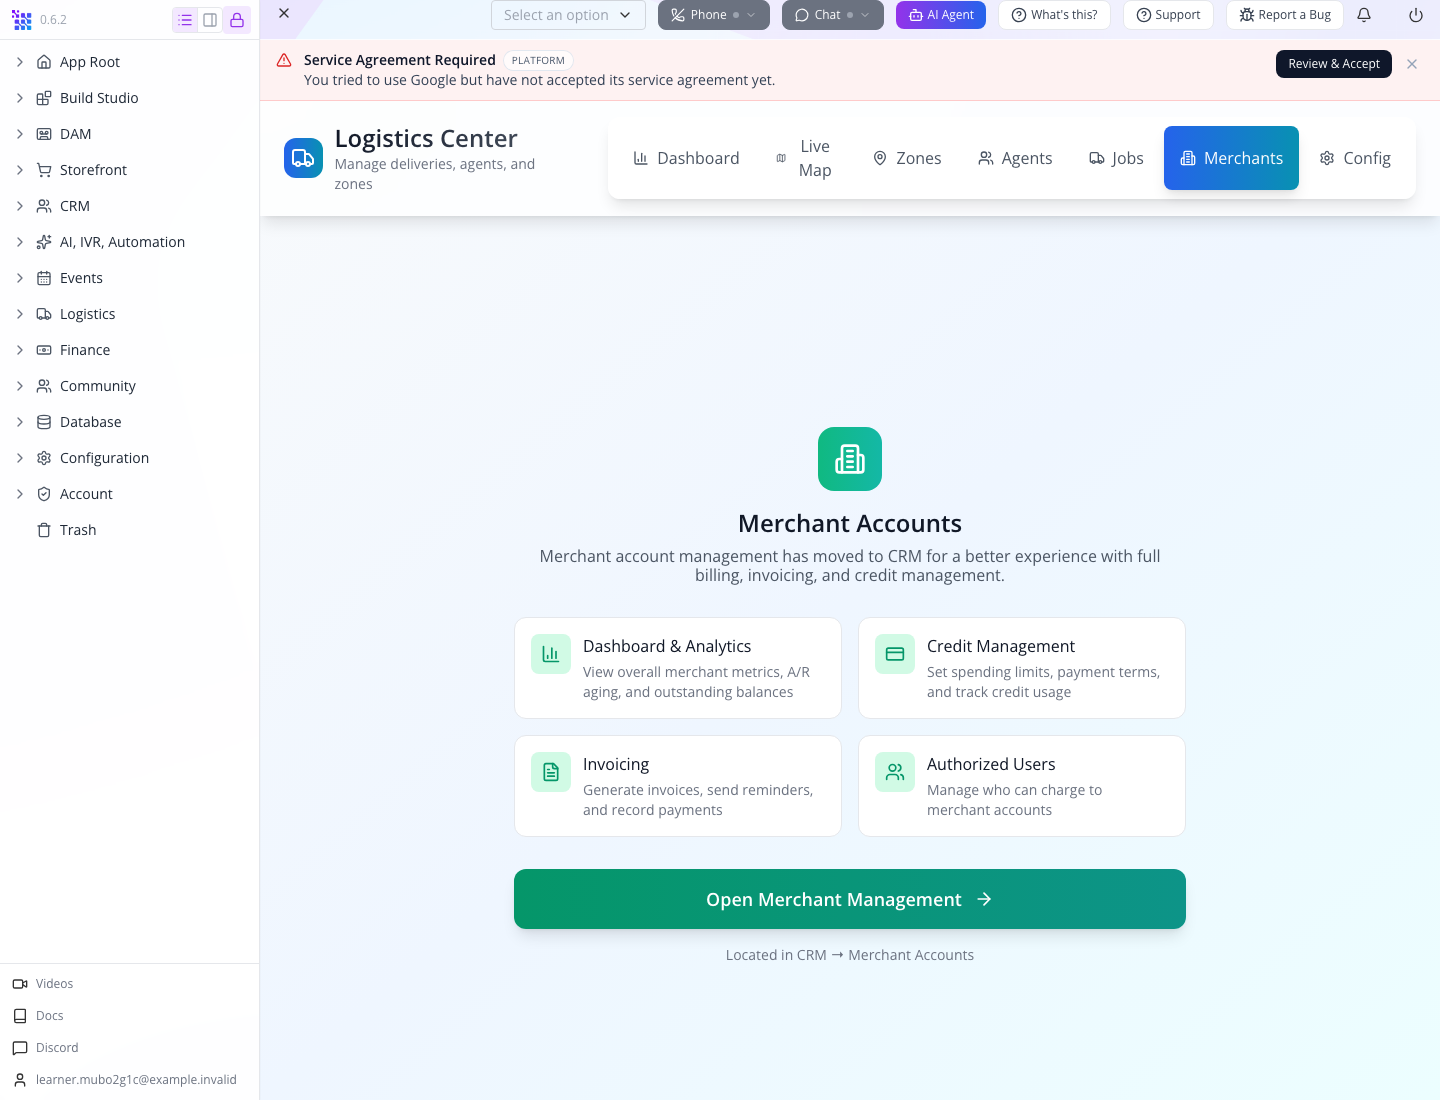Screen dimensions: 1440x1100
Task: Click the Report a Bug button
Action: pyautogui.click(x=1285, y=15)
